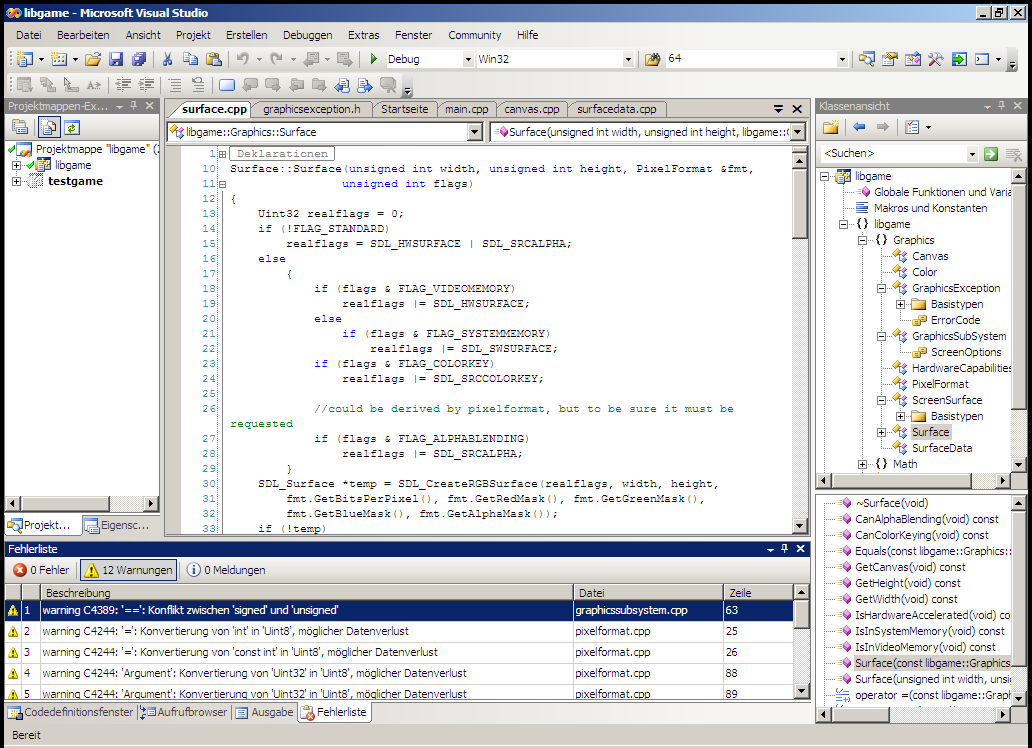Open the Surface member function dropdown
1032x748 pixels.
(798, 132)
